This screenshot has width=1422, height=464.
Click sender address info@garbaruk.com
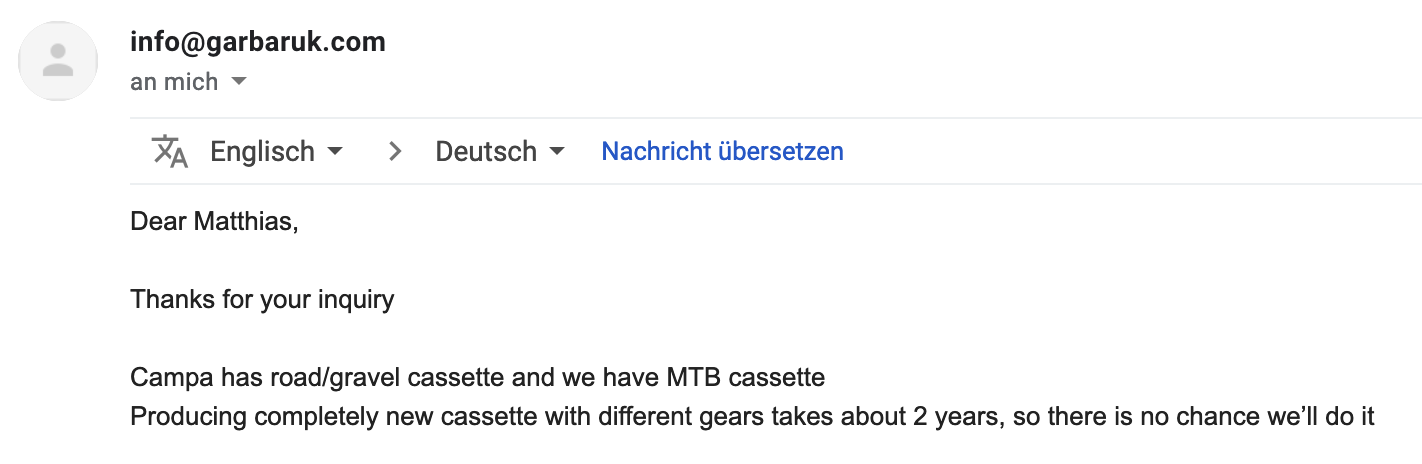[x=257, y=42]
